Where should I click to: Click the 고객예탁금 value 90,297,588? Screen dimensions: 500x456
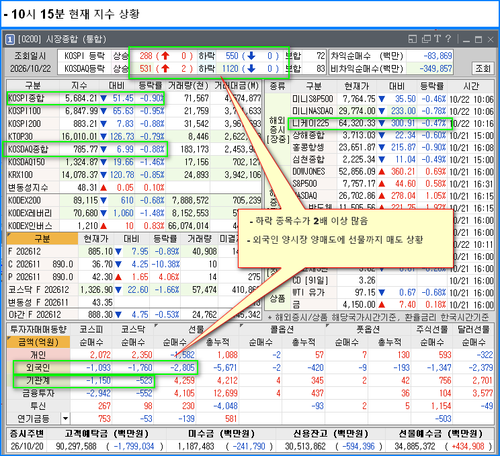[76, 446]
